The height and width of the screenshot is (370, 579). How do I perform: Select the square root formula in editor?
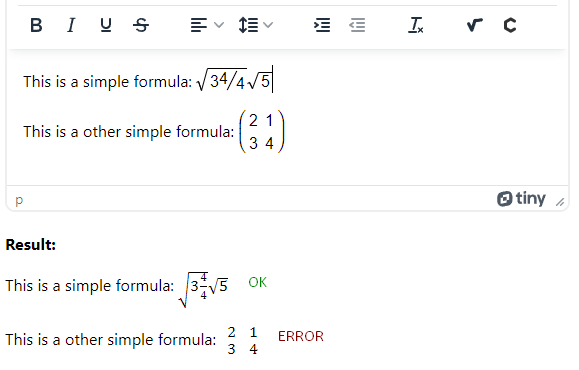234,80
